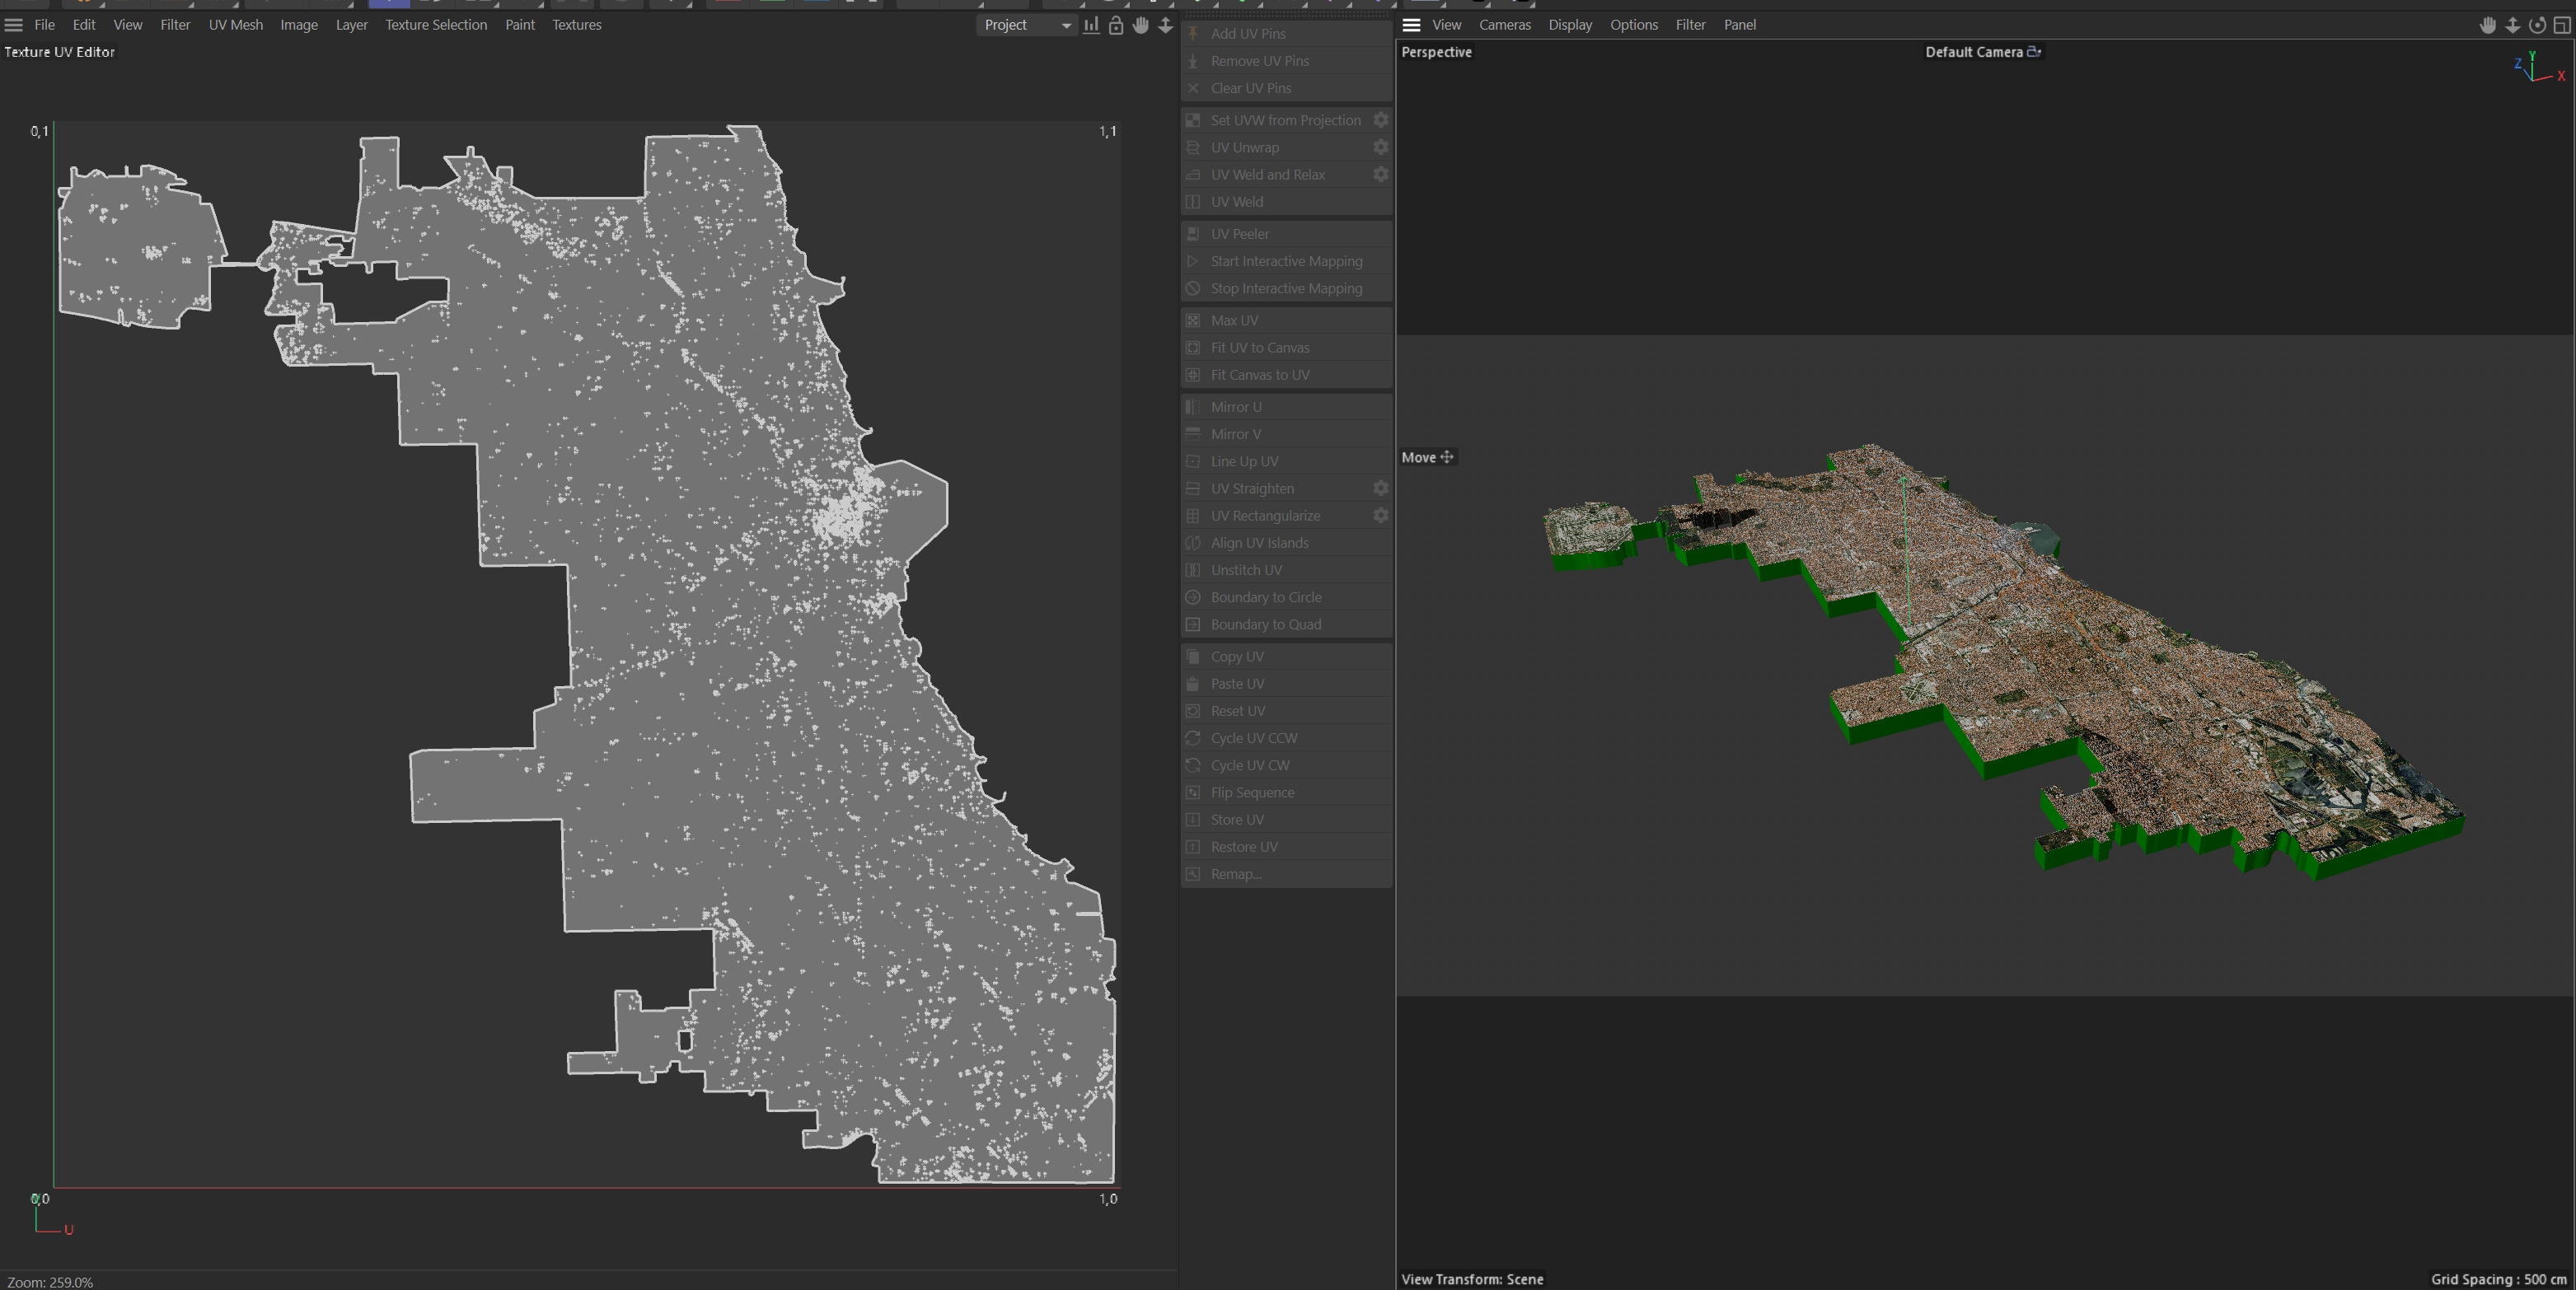Click the Default Camera link icon

pyautogui.click(x=2034, y=52)
